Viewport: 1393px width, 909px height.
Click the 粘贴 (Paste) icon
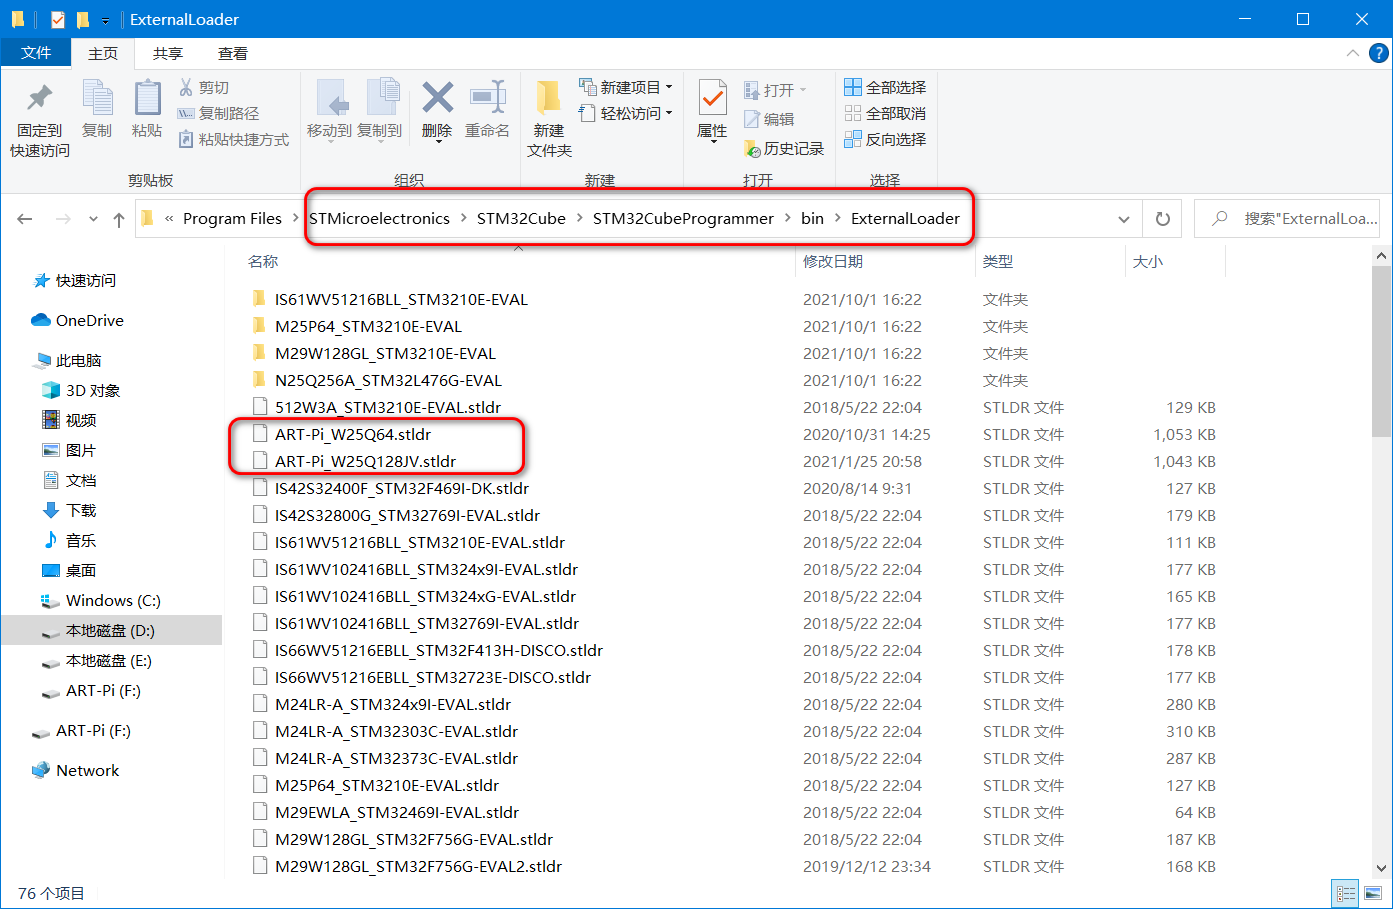coord(146,110)
